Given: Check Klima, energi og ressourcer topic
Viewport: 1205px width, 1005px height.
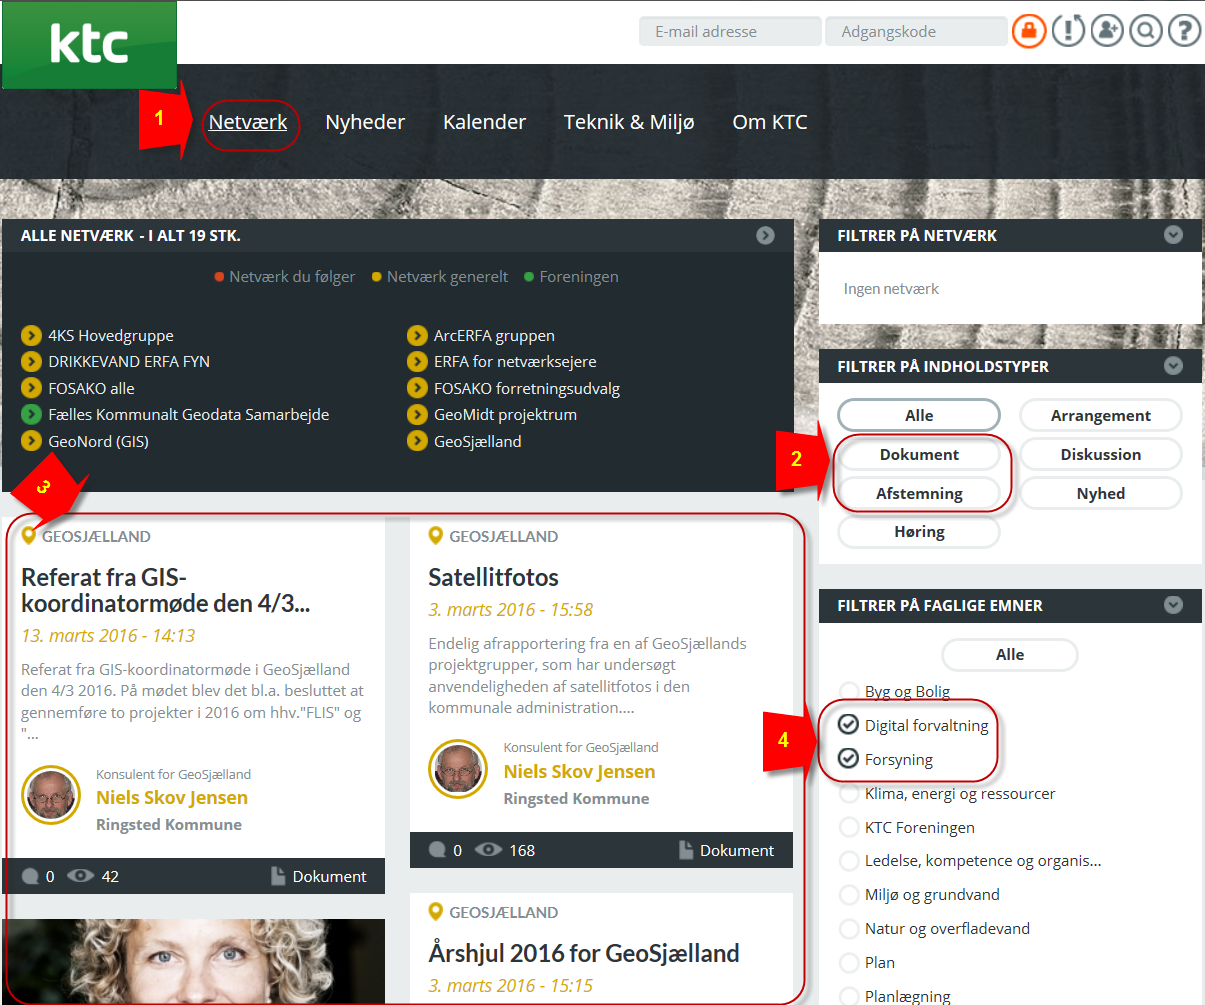Looking at the screenshot, I should [x=849, y=793].
